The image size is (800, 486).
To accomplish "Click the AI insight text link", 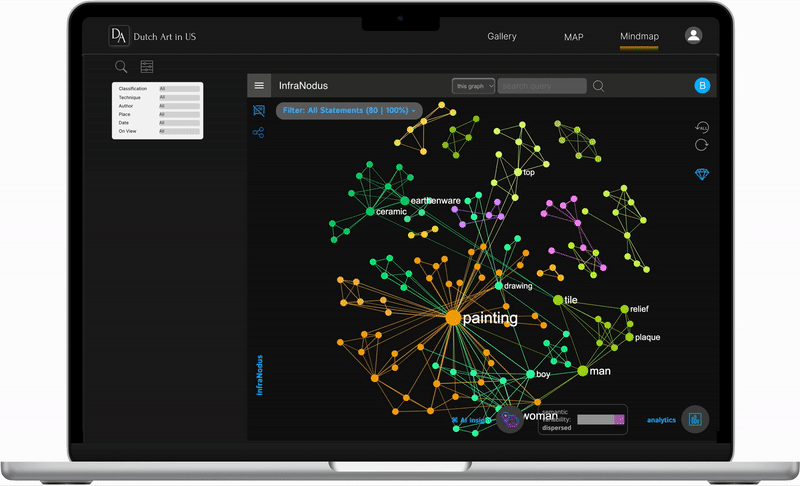I will pyautogui.click(x=470, y=420).
